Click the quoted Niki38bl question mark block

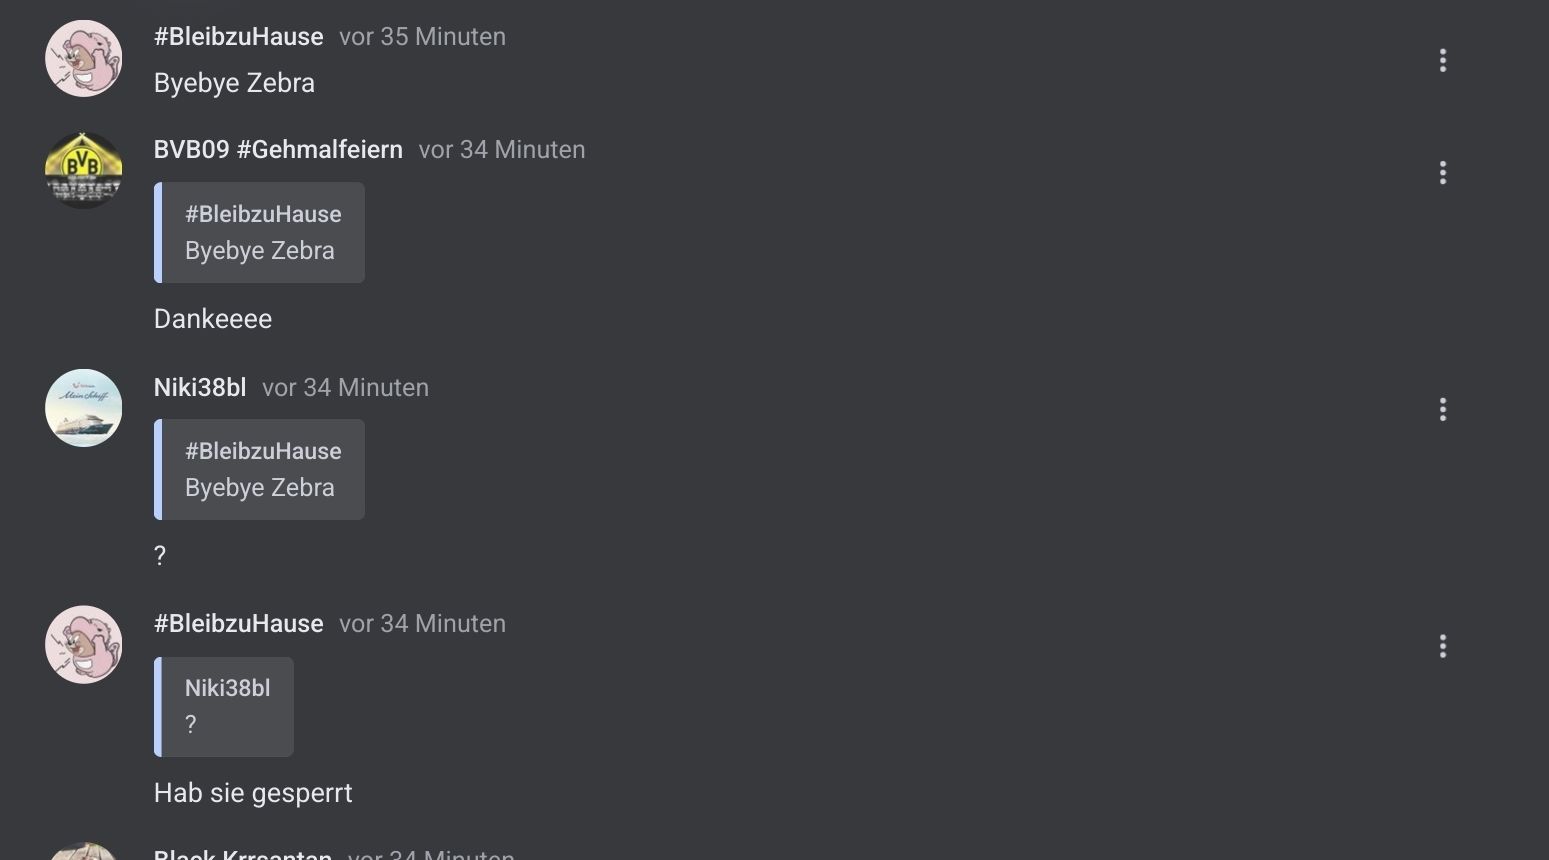(225, 707)
